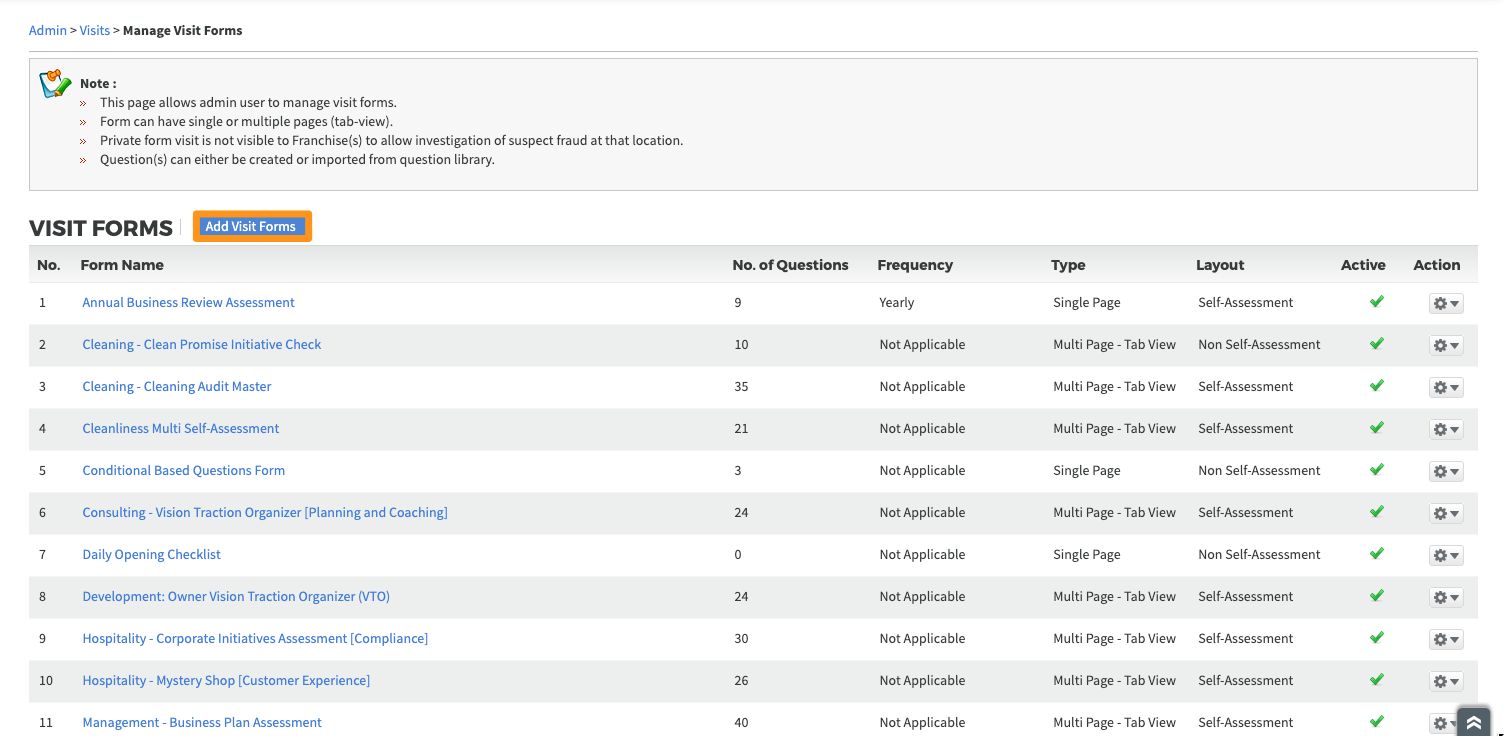1504x736 pixels.
Task: Click active checkmark for Consulting - Vision Traction Organizer
Action: [x=1377, y=511]
